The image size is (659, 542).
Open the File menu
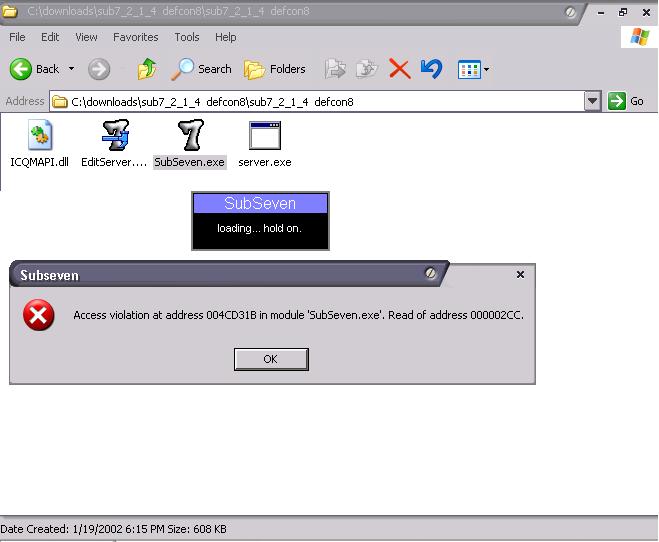point(17,37)
